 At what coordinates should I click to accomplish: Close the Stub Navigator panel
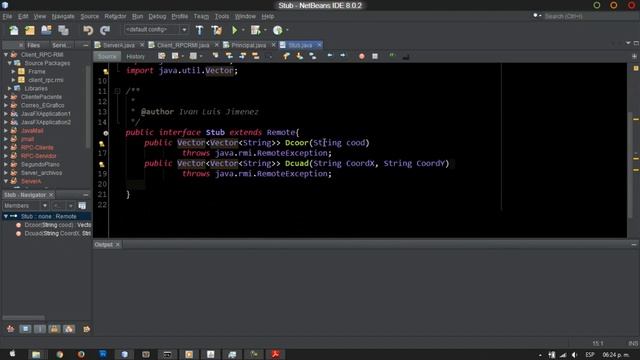point(51,195)
